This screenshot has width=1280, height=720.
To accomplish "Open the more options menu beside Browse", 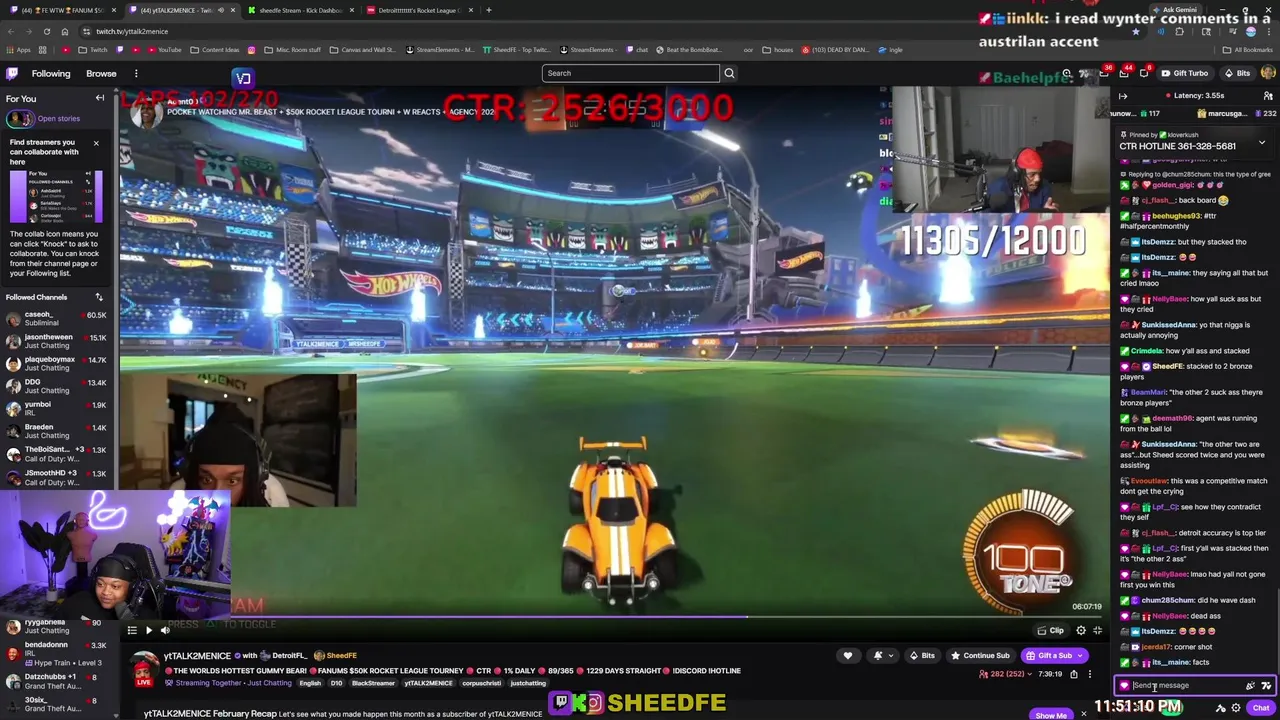I will tap(136, 73).
